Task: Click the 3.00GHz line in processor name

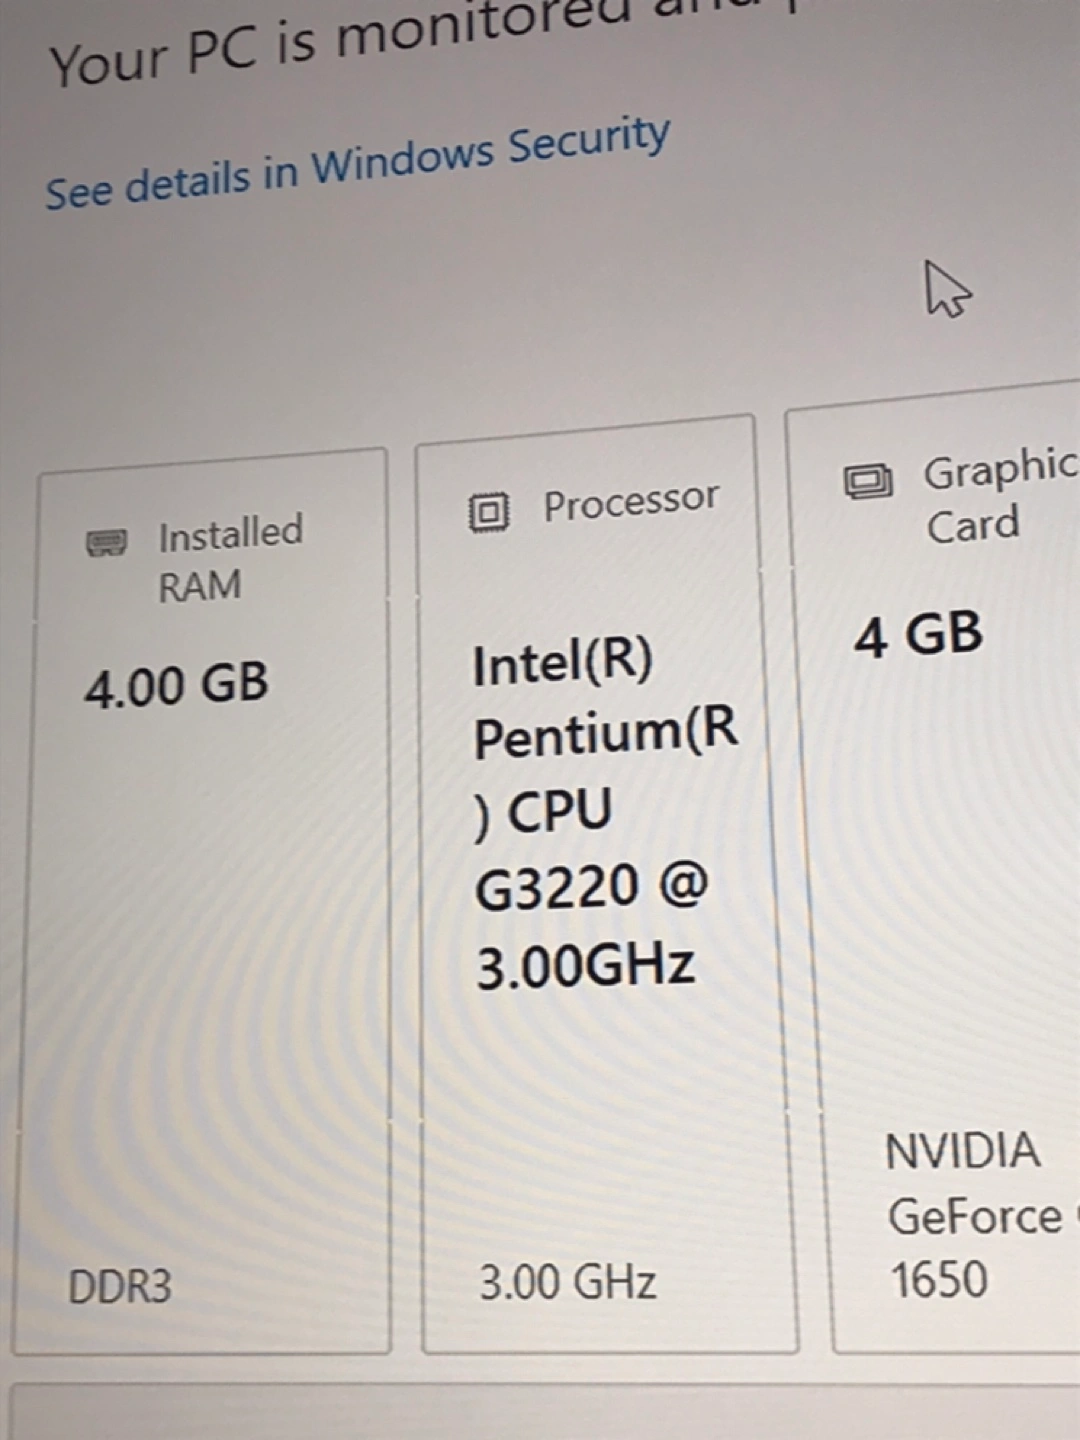Action: 585,967
